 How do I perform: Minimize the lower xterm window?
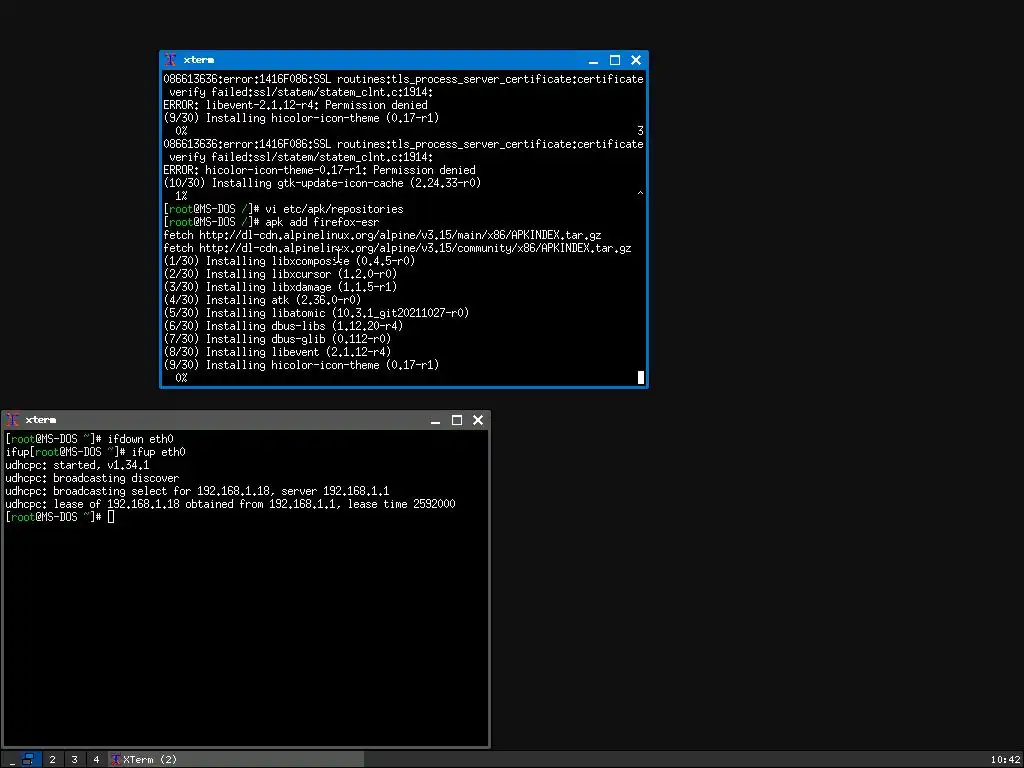(x=435, y=421)
